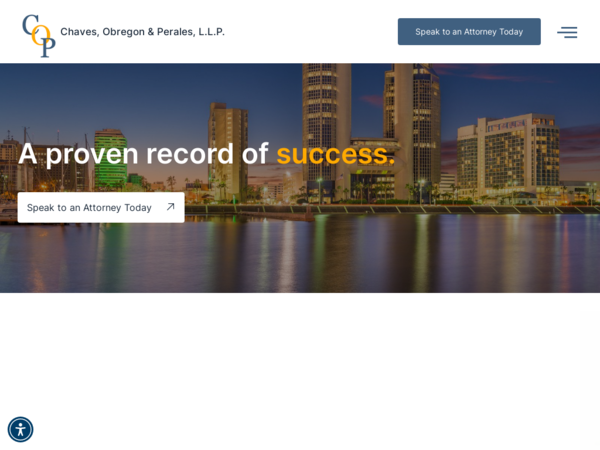Click the arrow icon in the hero button
Viewport: 600px width, 450px height.
[x=170, y=207]
